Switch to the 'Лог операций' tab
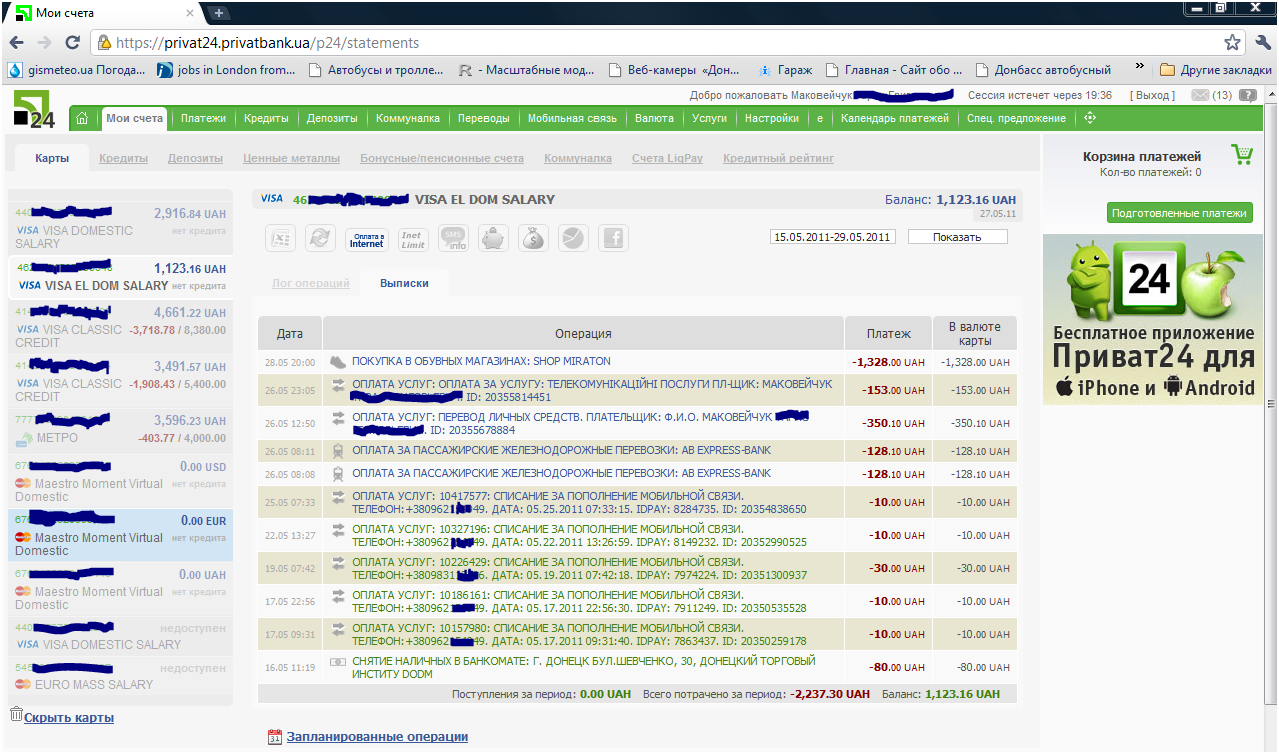Viewport: 1279px width, 754px height. tap(311, 283)
